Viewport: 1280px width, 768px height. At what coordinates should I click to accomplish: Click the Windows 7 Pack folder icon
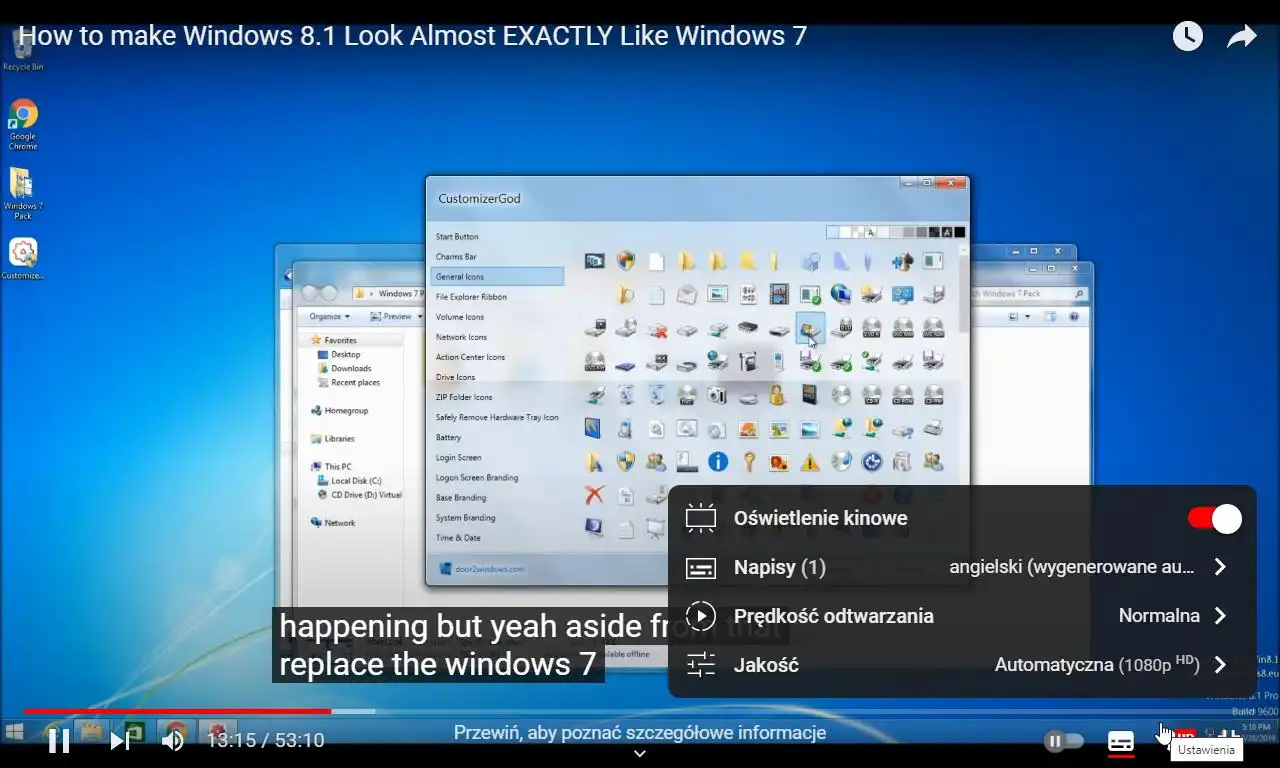(22, 193)
